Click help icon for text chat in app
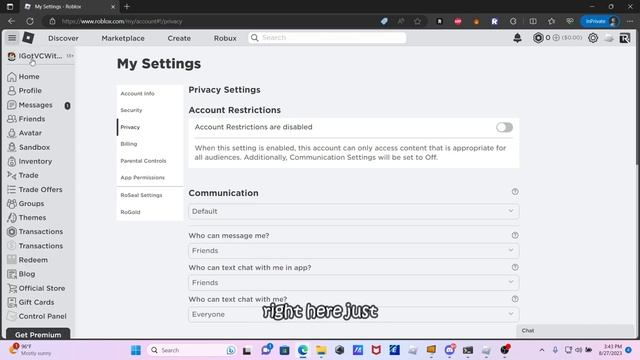This screenshot has height=360, width=640. pyautogui.click(x=515, y=267)
